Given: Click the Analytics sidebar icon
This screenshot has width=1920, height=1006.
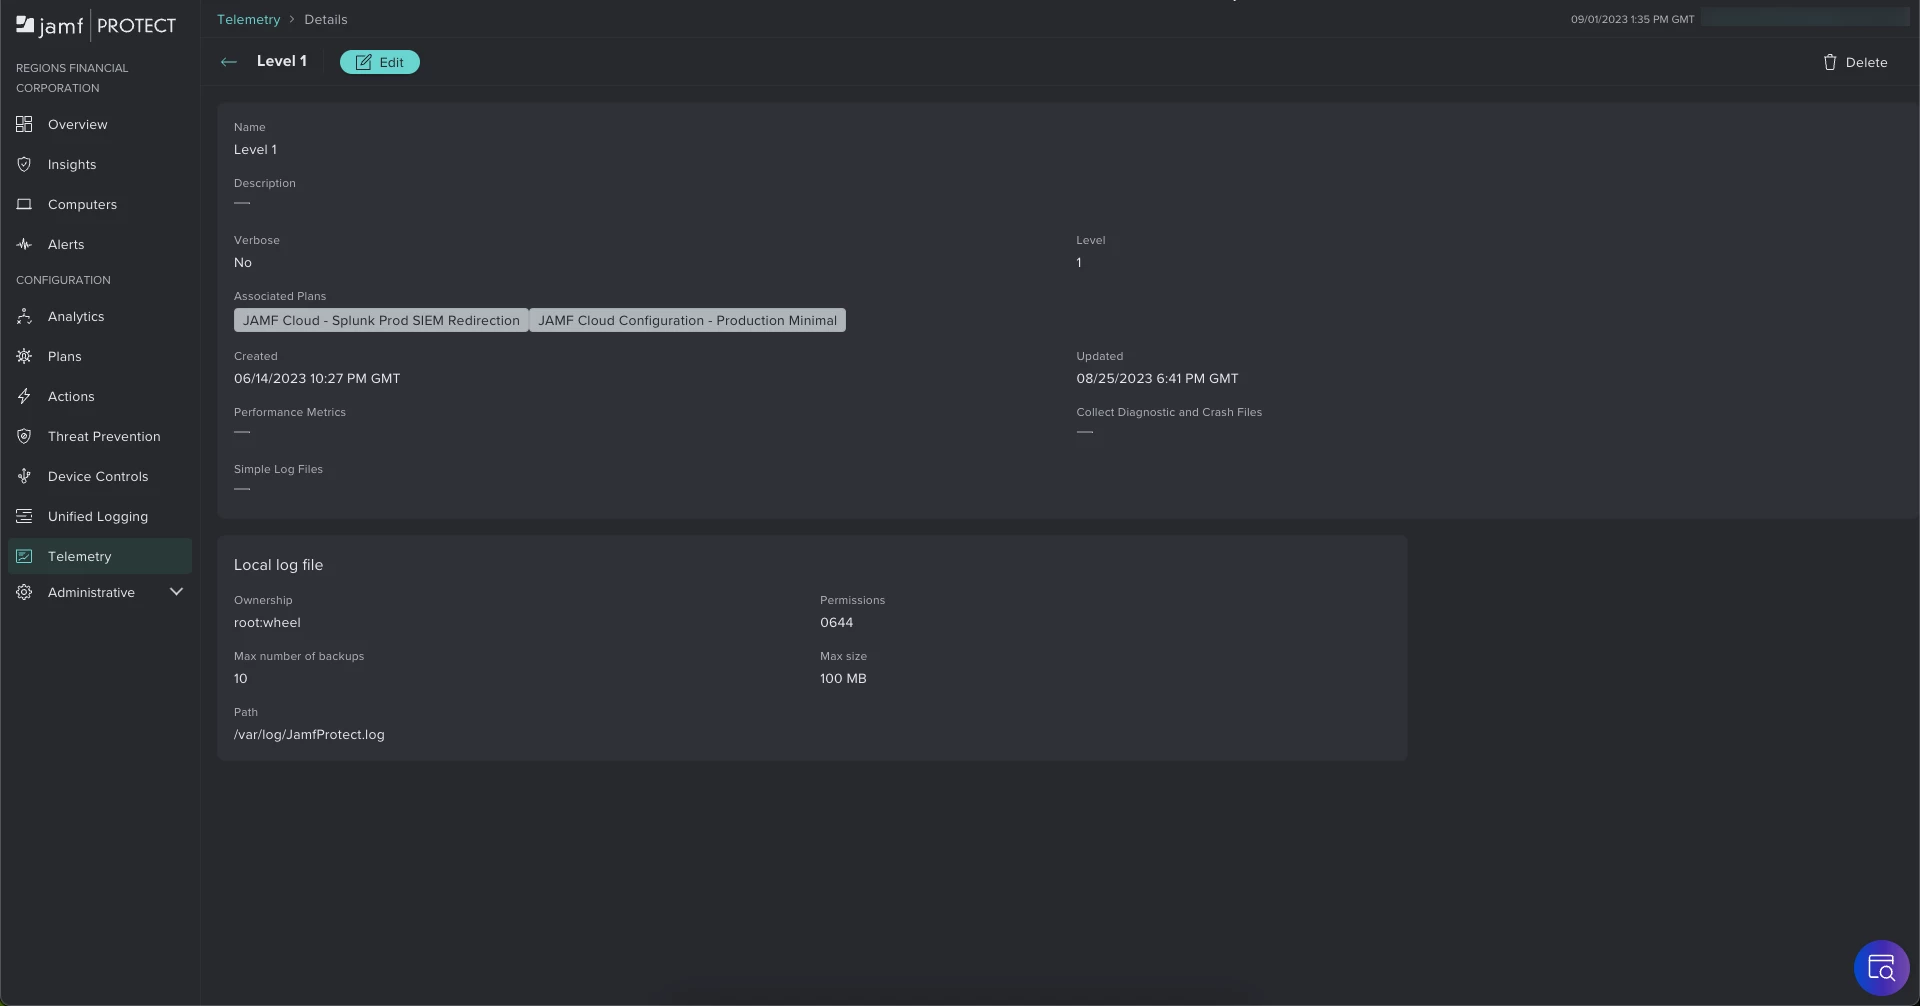Looking at the screenshot, I should (24, 316).
